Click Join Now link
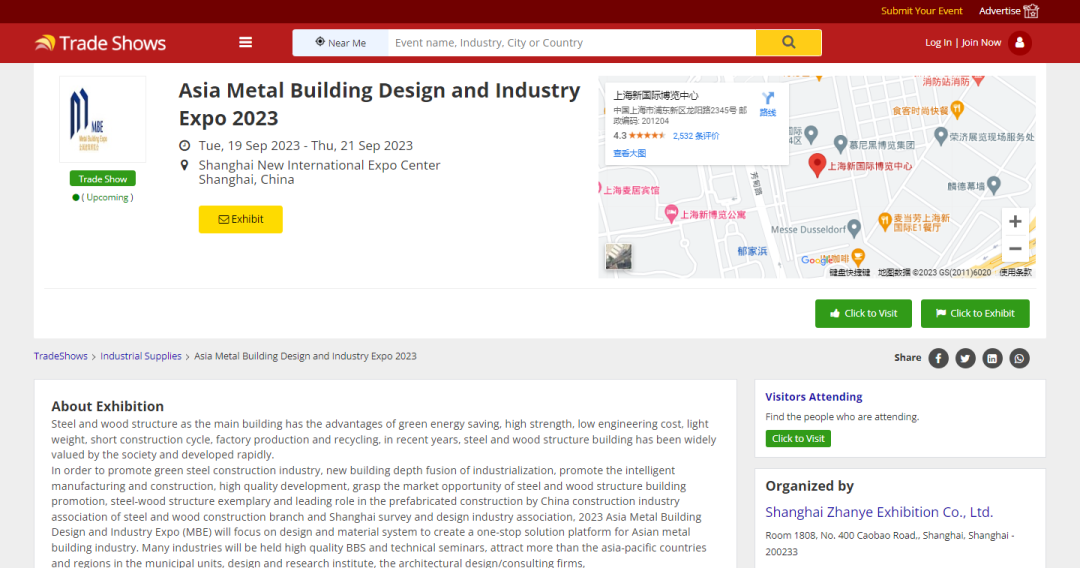This screenshot has height=568, width=1080. pos(982,43)
